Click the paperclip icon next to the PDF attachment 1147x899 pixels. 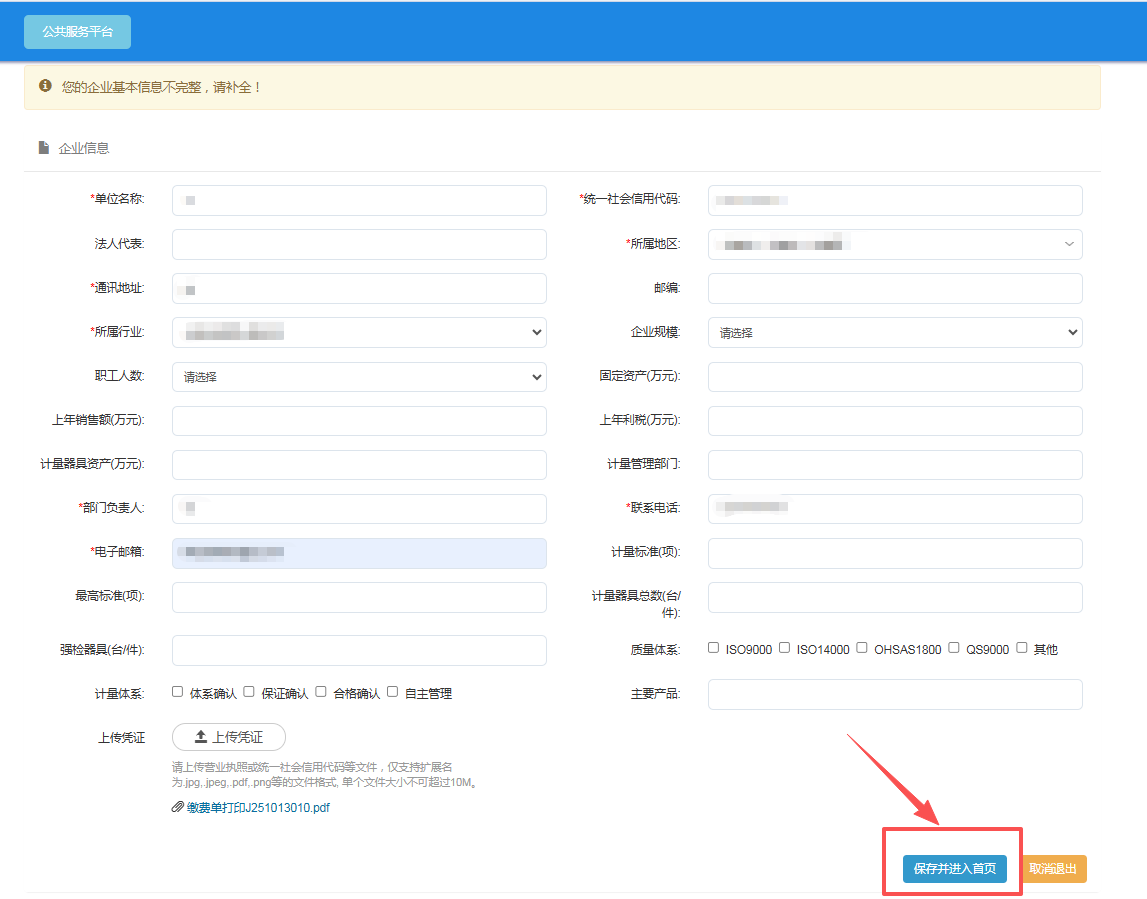pyautogui.click(x=178, y=807)
